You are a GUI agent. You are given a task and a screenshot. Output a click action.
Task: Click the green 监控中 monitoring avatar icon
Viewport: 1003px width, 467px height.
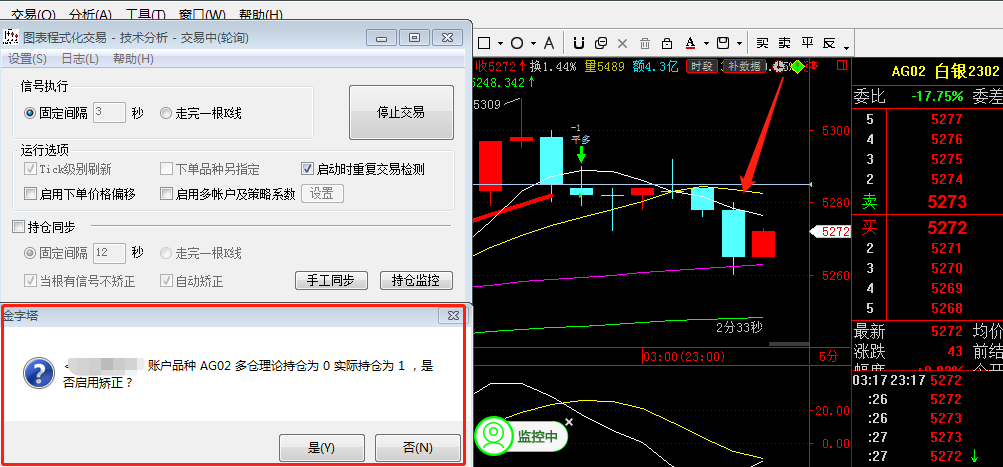[493, 436]
